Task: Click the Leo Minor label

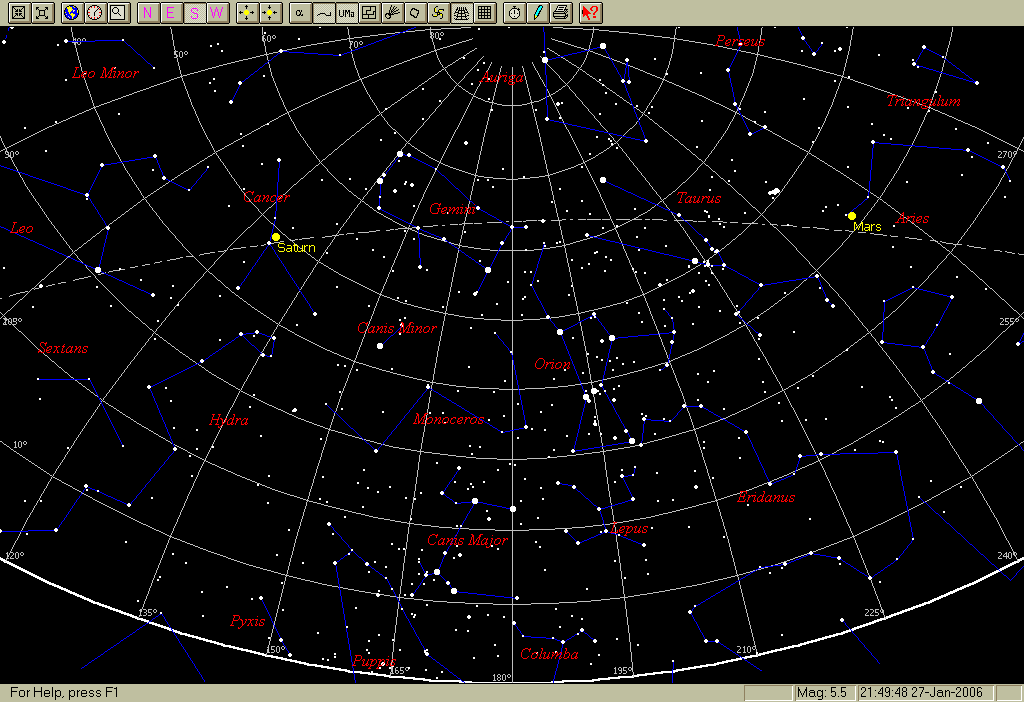Action: [106, 73]
